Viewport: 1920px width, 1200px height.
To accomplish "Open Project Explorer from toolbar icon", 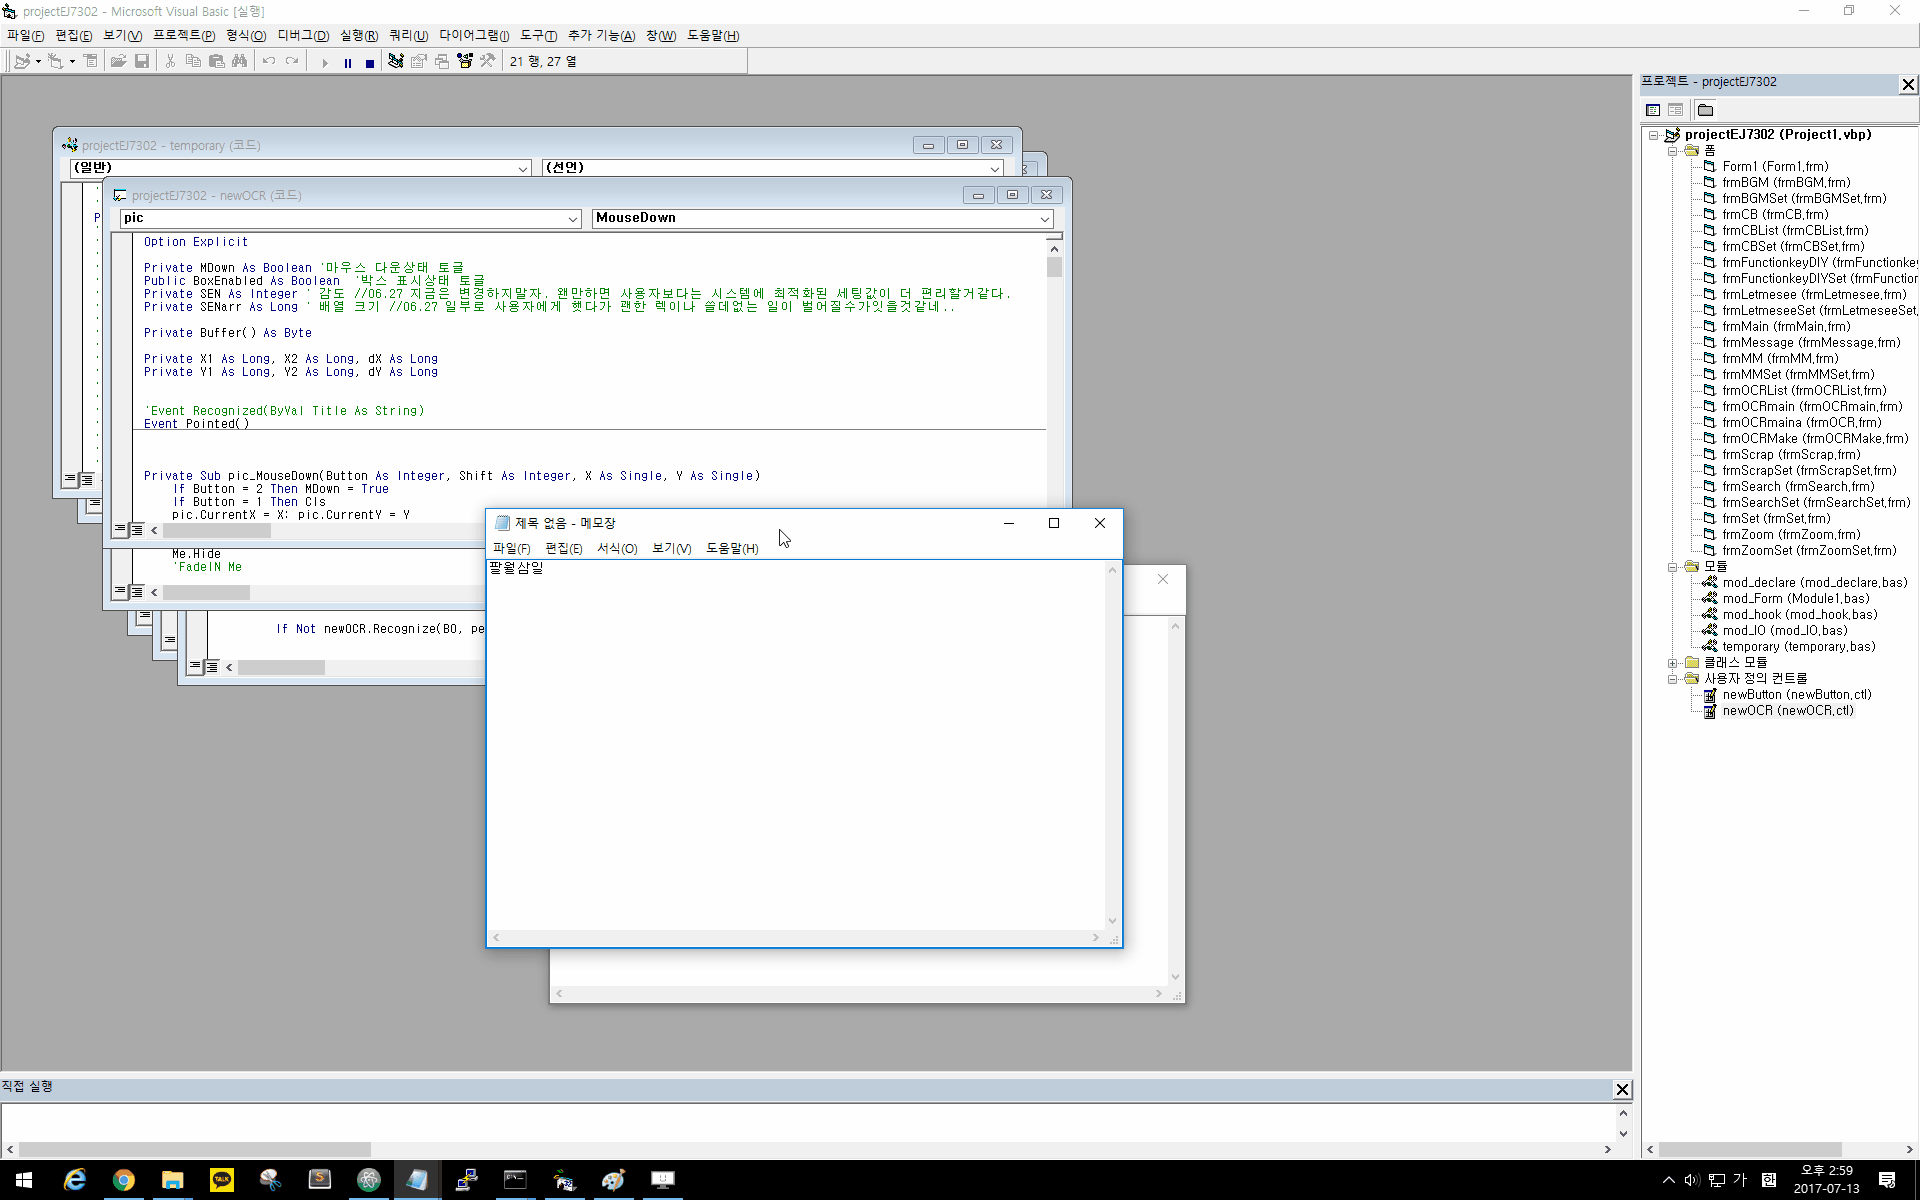I will click(396, 62).
